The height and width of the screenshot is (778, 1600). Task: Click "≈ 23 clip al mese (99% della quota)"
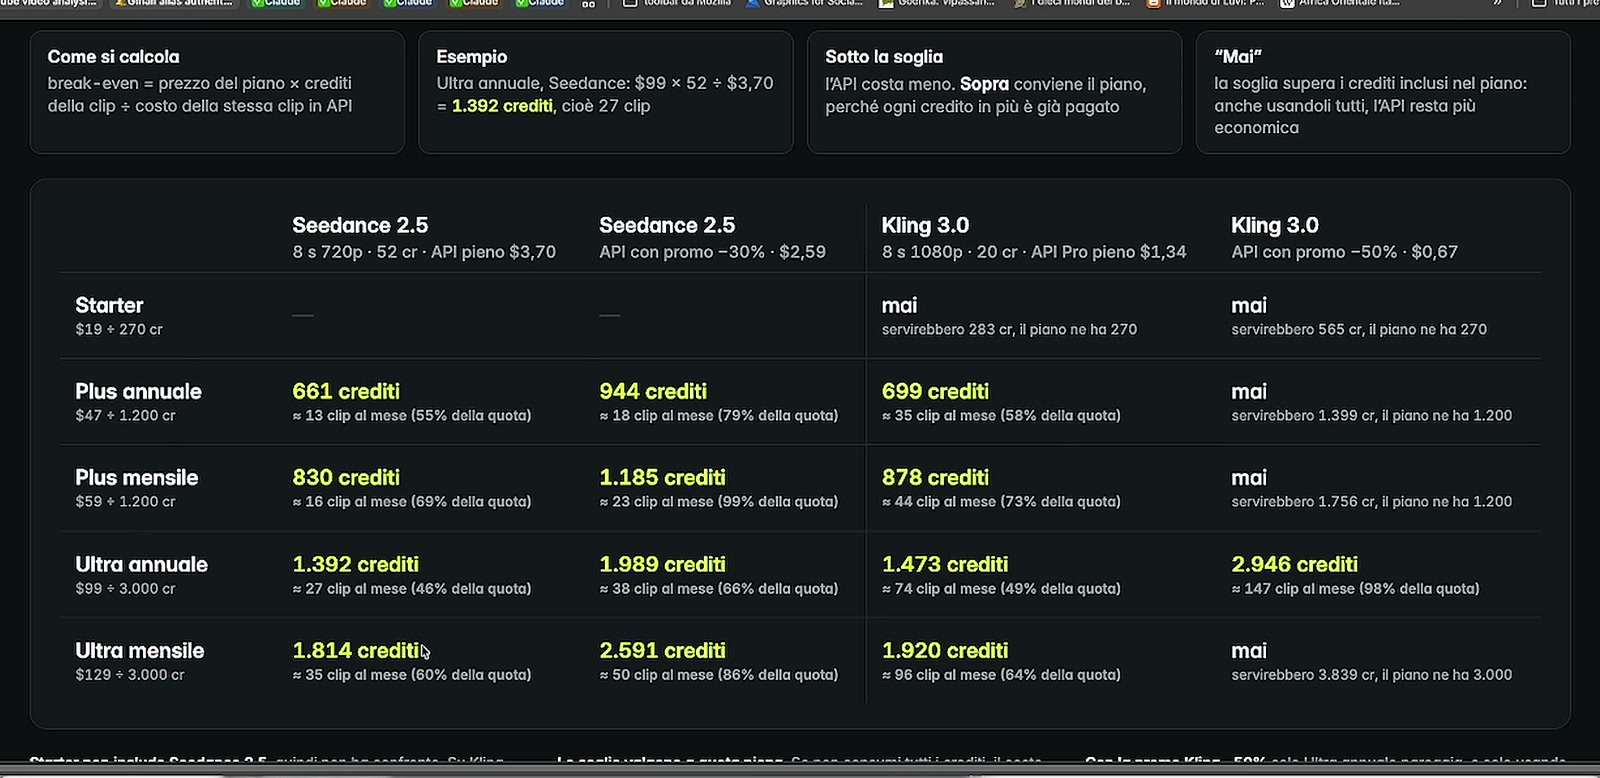coord(718,502)
